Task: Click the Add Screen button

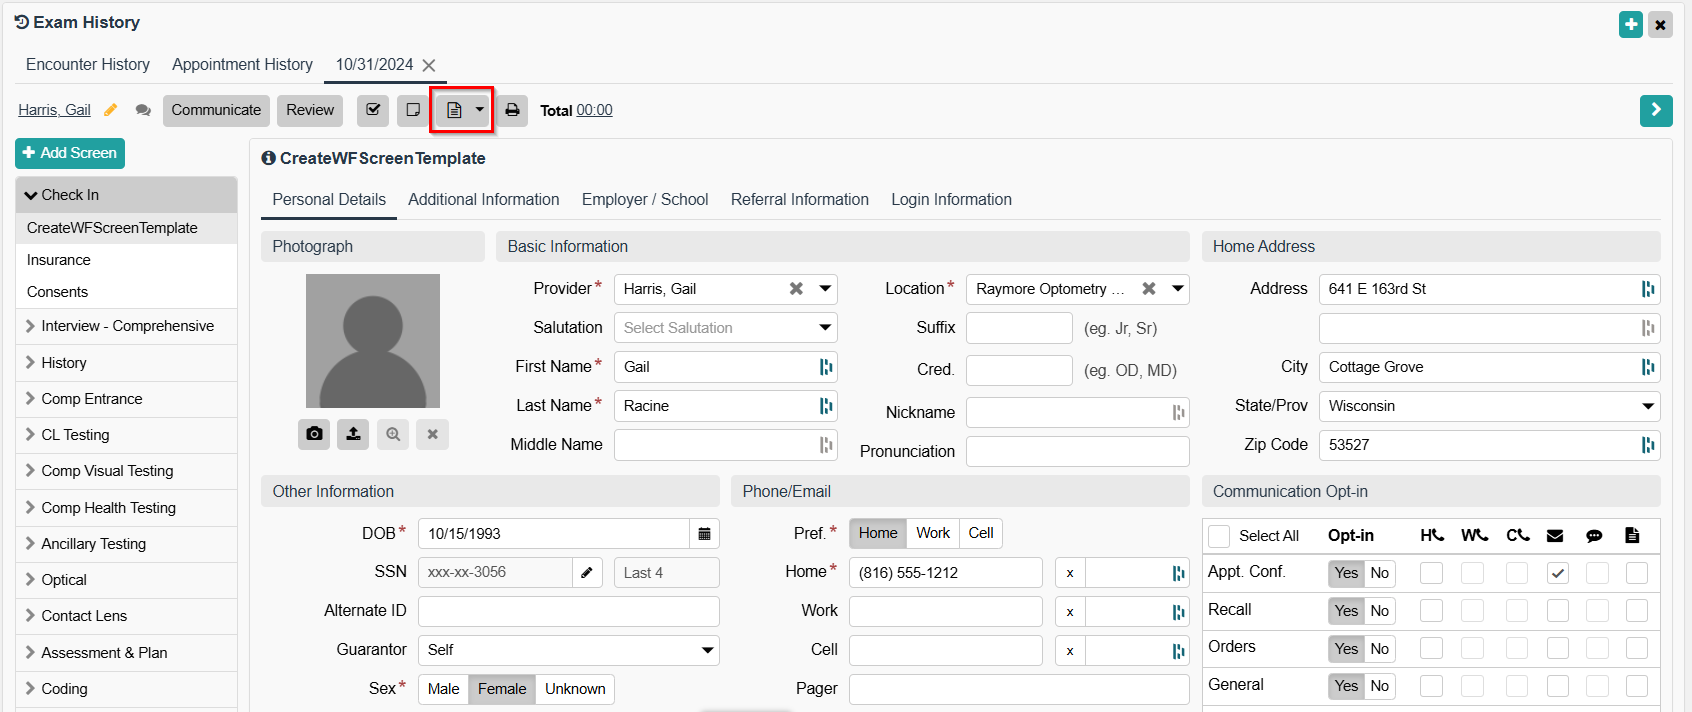Action: coord(70,153)
